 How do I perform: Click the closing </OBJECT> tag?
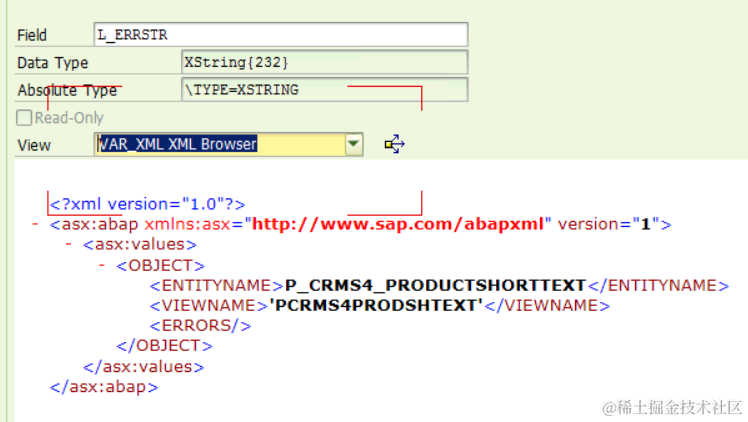point(165,345)
